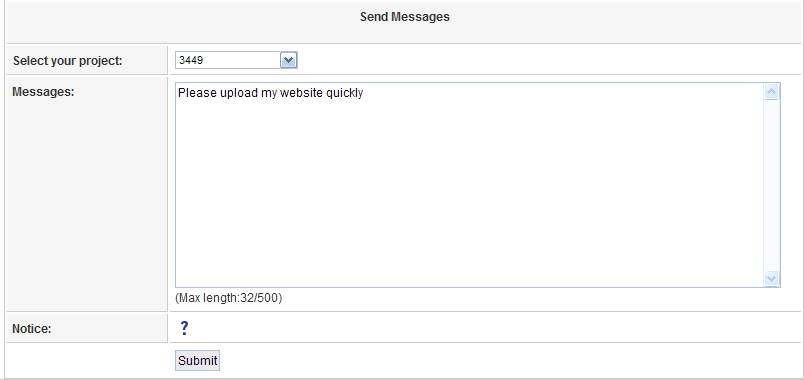804x380 pixels.
Task: Focus the empty area of Messages textarea
Action: 469,195
